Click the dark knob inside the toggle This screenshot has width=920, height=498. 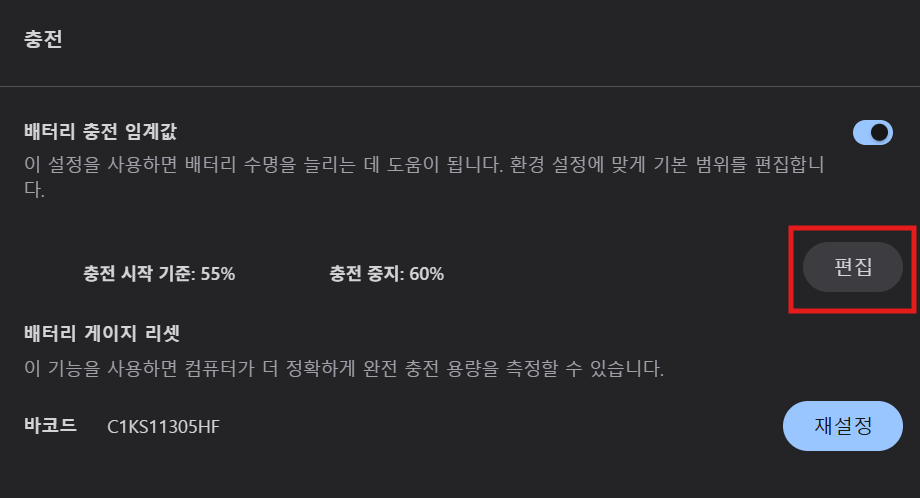pos(880,133)
